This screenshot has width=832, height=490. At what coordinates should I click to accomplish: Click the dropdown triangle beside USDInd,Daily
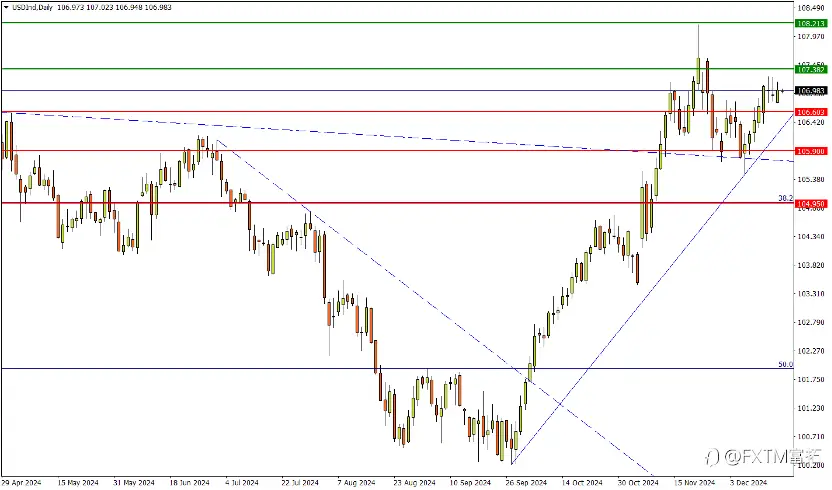click(x=6, y=7)
